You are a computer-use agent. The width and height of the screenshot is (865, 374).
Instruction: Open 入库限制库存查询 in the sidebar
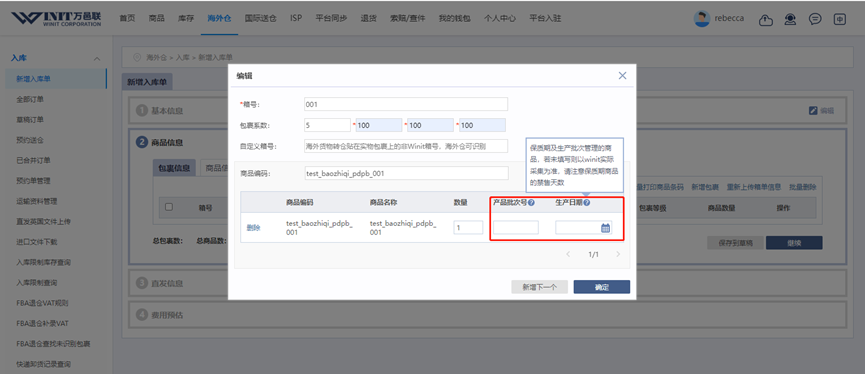(x=44, y=263)
